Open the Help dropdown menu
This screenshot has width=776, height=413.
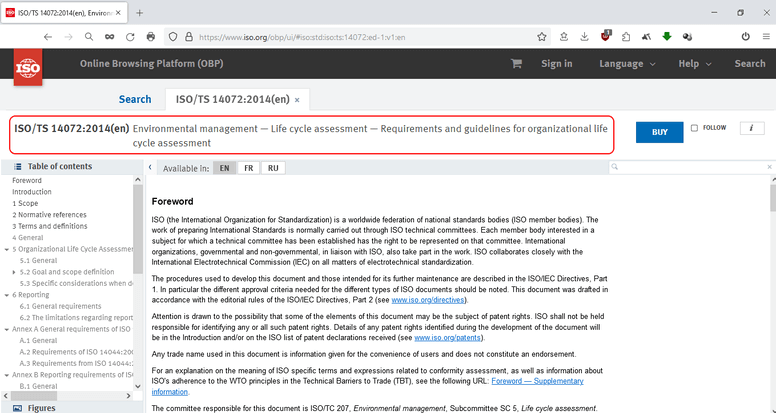click(x=694, y=63)
